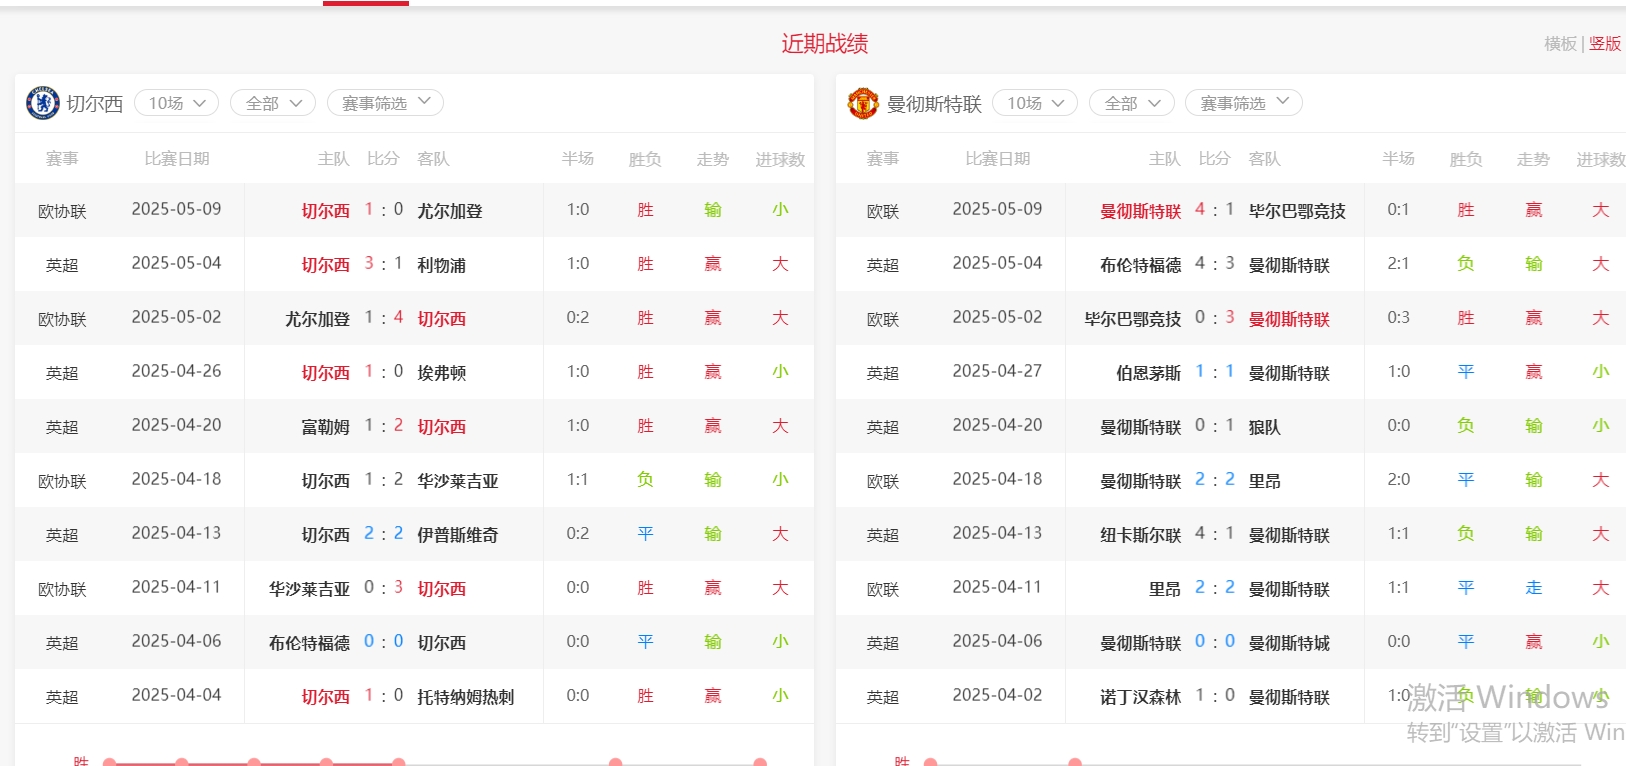Open Manchester United's 赛事筛选 filter
1626x766 pixels.
[x=1243, y=103]
